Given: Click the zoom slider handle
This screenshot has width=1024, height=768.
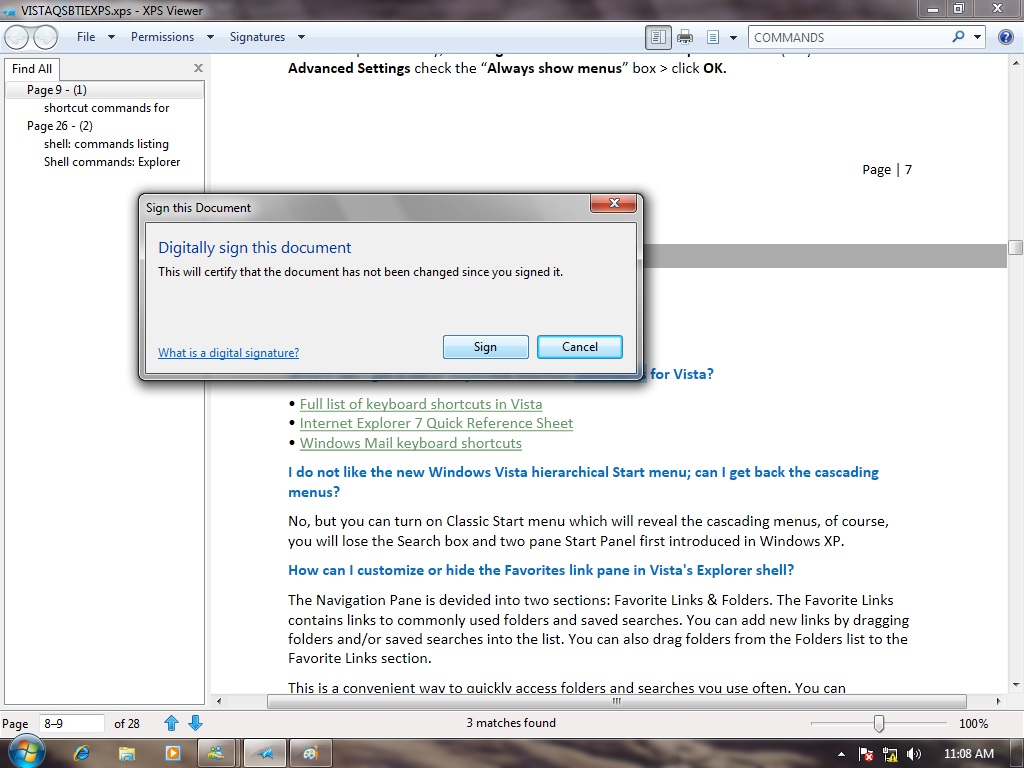Looking at the screenshot, I should pyautogui.click(x=879, y=723).
